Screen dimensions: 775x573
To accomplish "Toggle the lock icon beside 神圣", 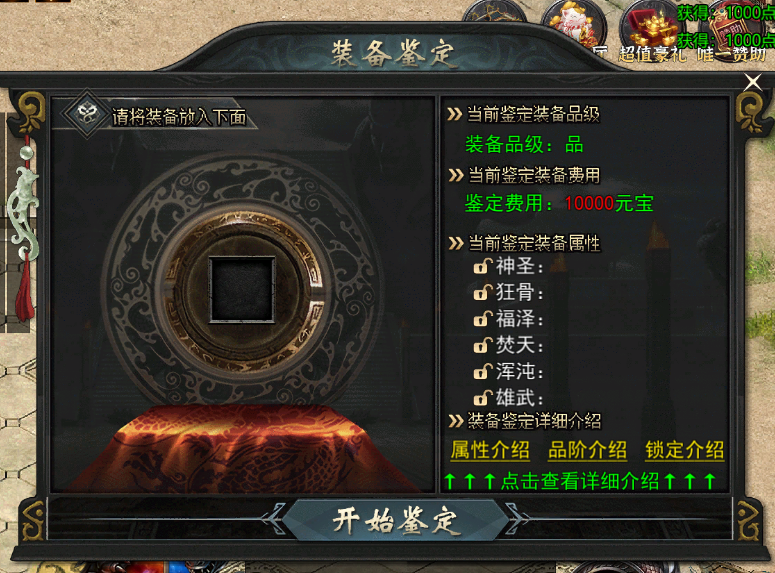I will pos(483,266).
